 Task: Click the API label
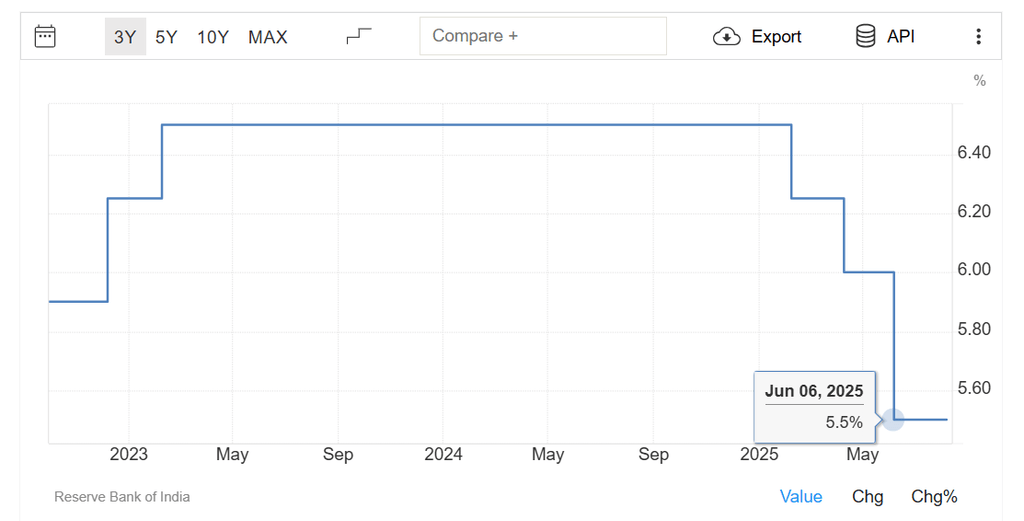901,37
